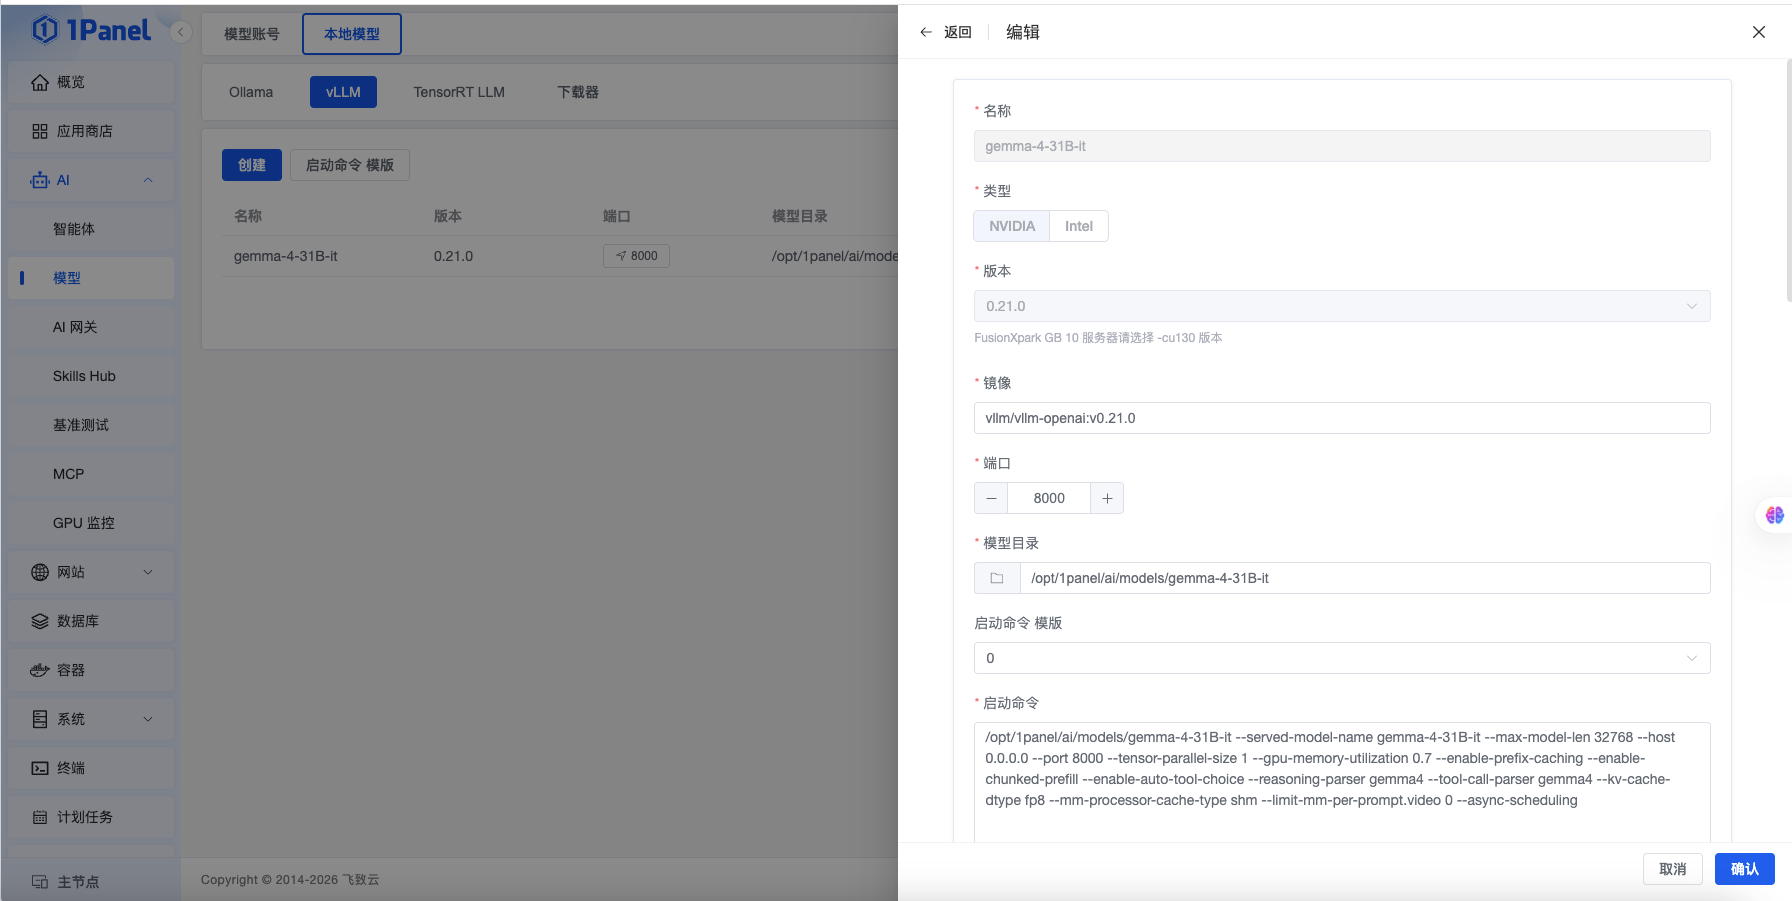Screen dimensions: 1792x901
Task: Click the 容器 docker whale icon
Action: point(40,670)
